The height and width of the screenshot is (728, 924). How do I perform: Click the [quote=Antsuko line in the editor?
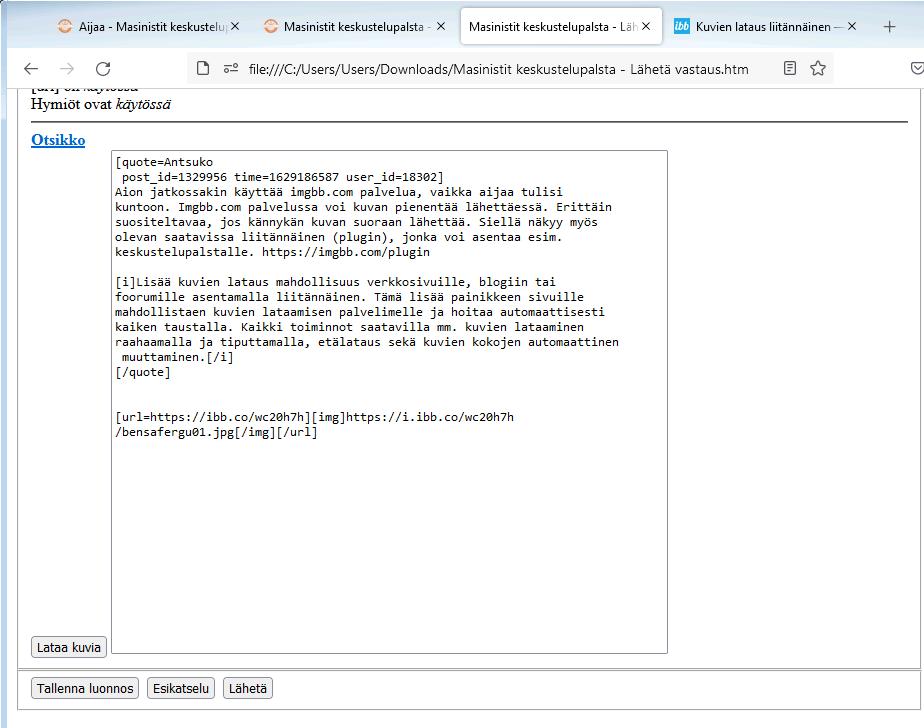164,162
